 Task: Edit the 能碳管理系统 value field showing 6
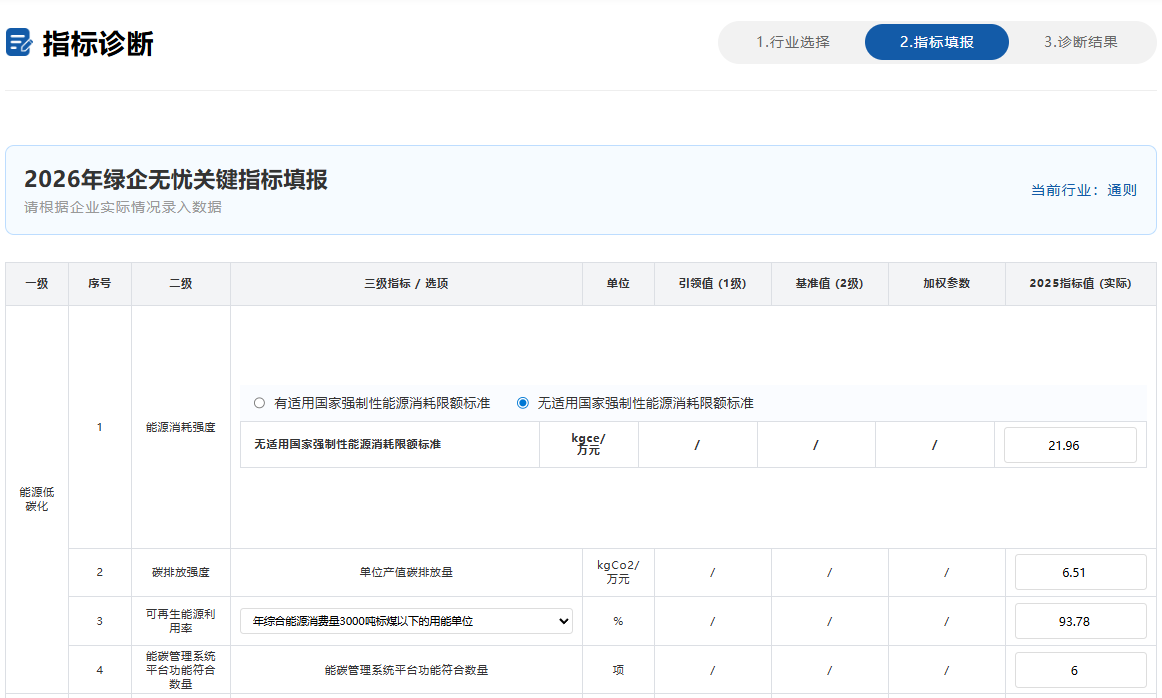pos(1080,670)
